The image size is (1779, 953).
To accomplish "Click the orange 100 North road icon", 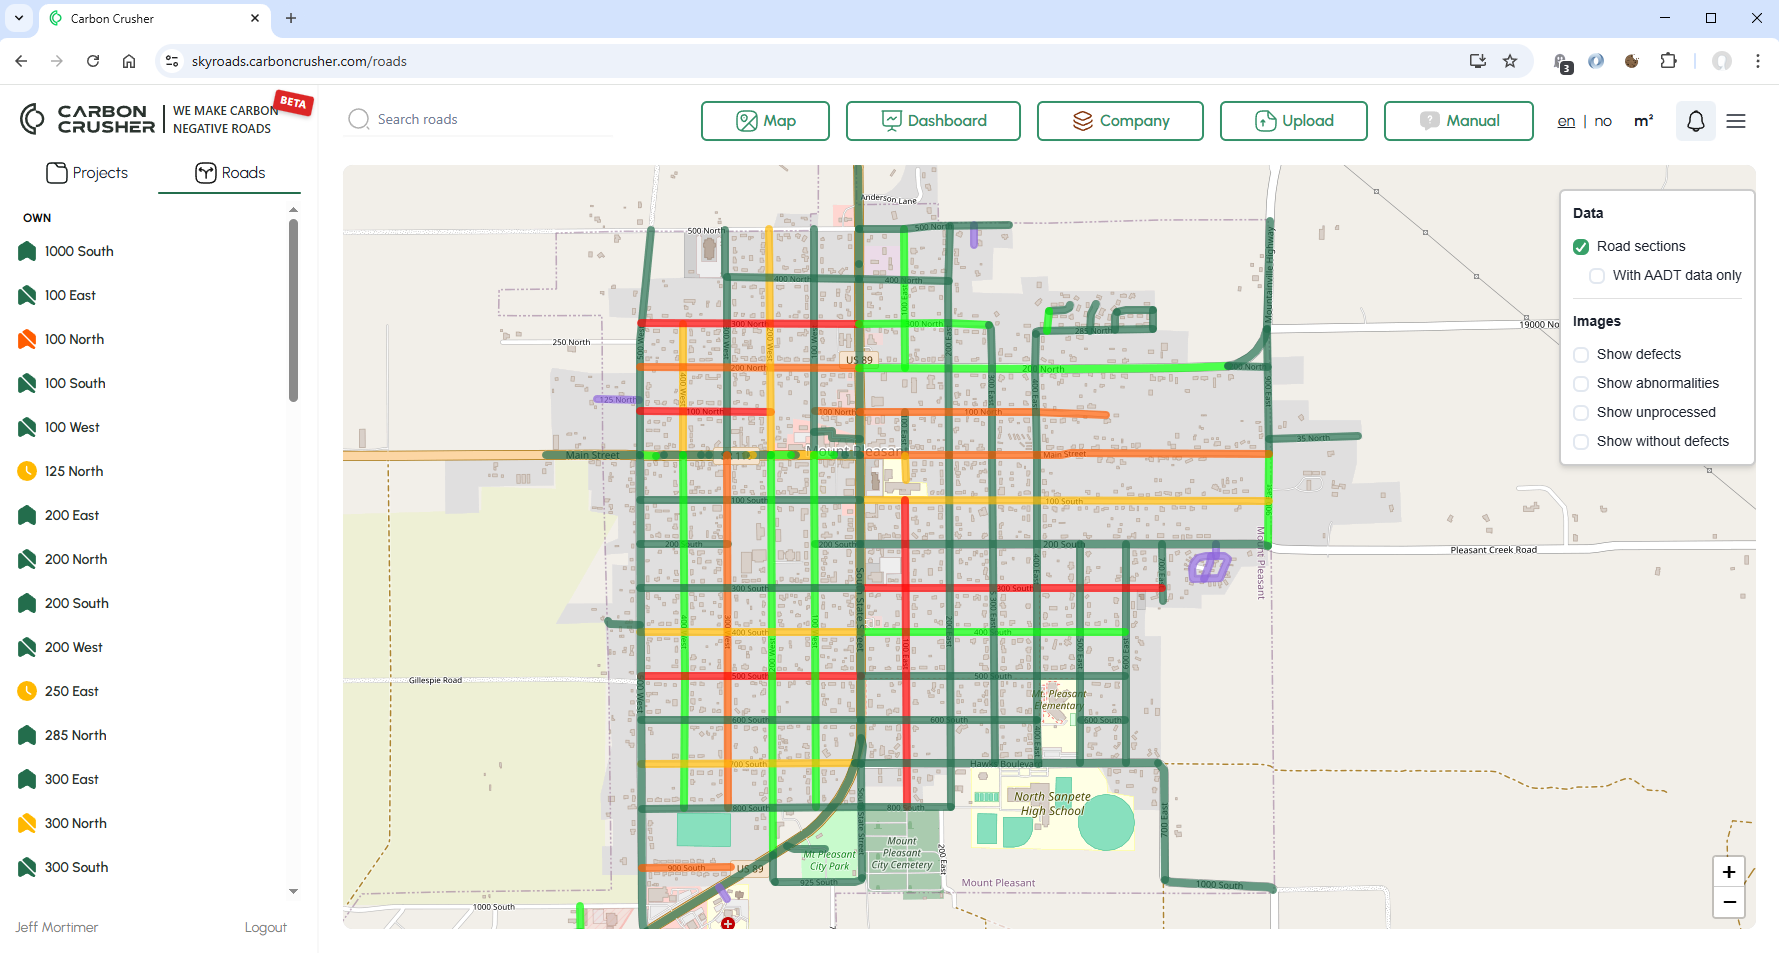I will point(27,339).
